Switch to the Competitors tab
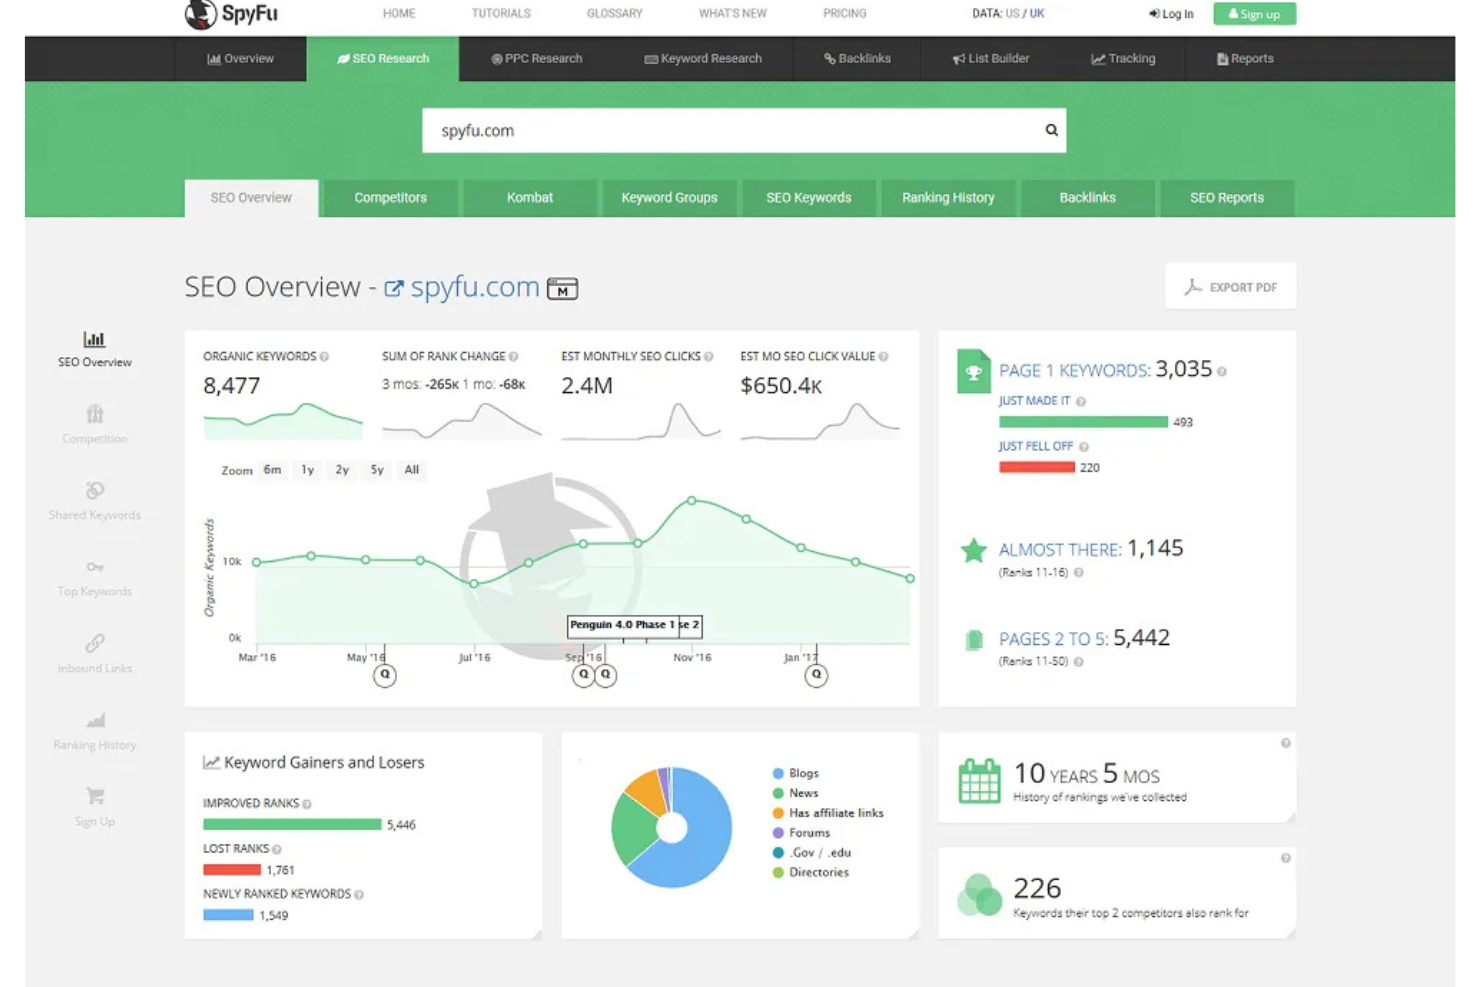This screenshot has height=987, width=1480. [x=390, y=197]
